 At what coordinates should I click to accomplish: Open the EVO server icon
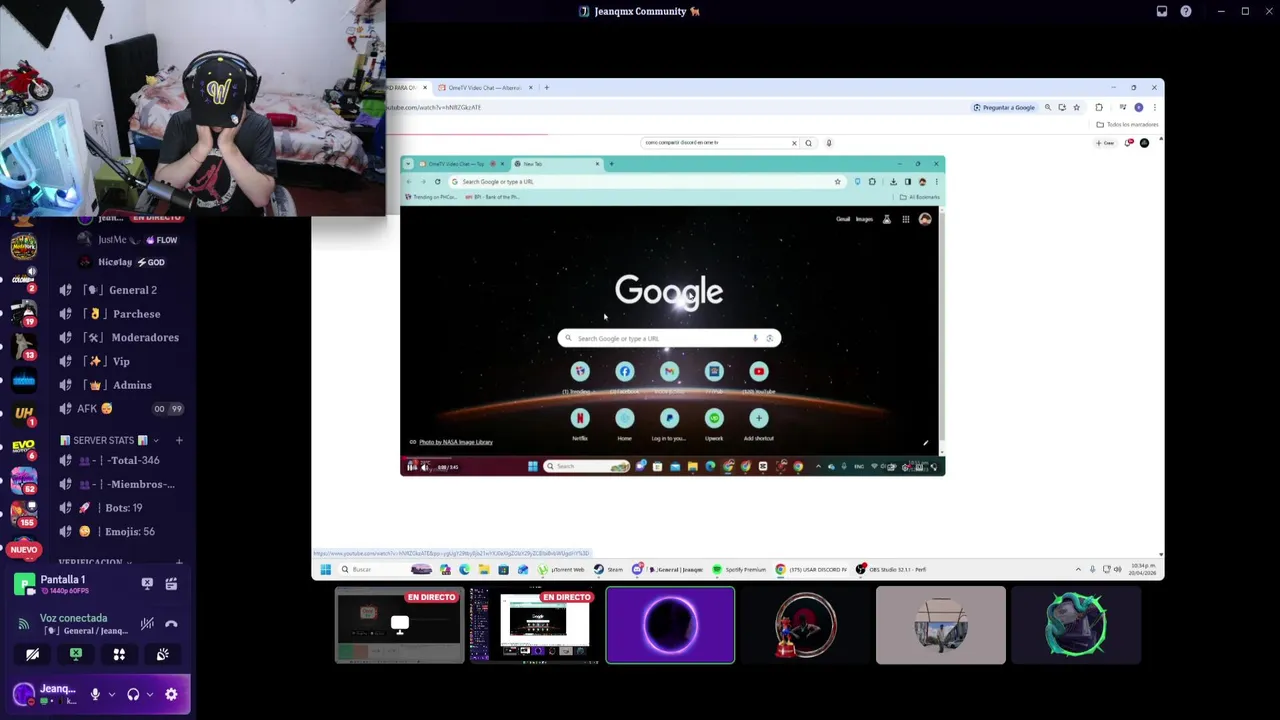(24, 446)
